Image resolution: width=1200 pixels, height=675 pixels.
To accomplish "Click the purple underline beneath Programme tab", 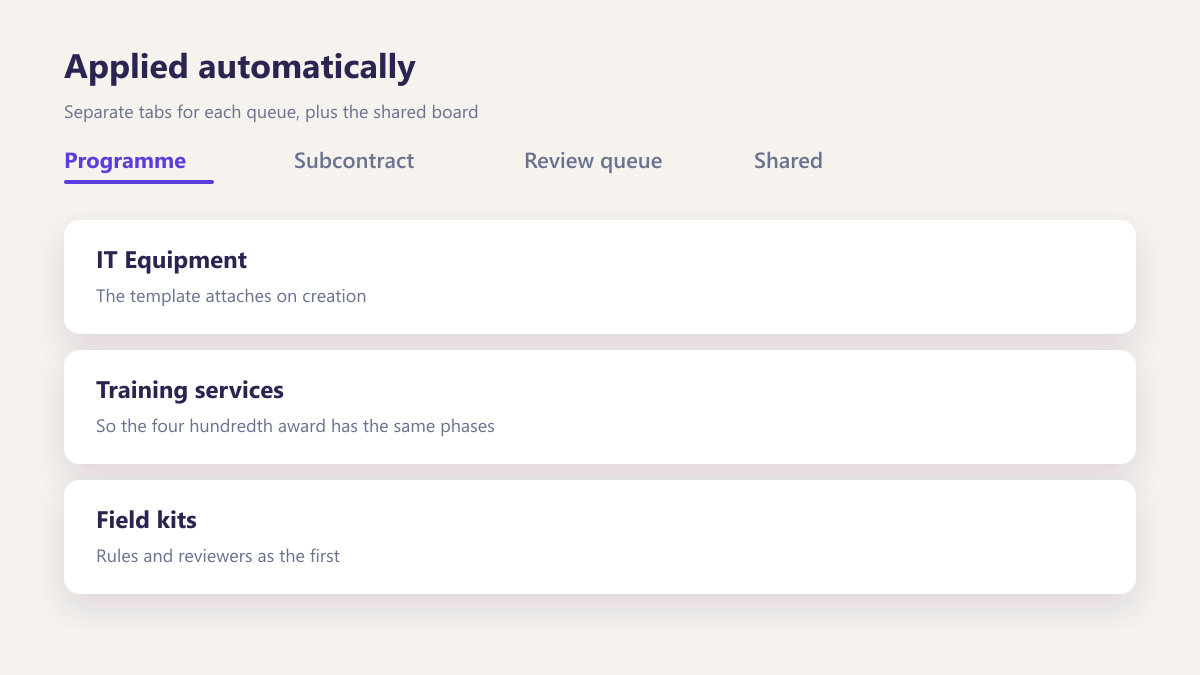I will [139, 182].
